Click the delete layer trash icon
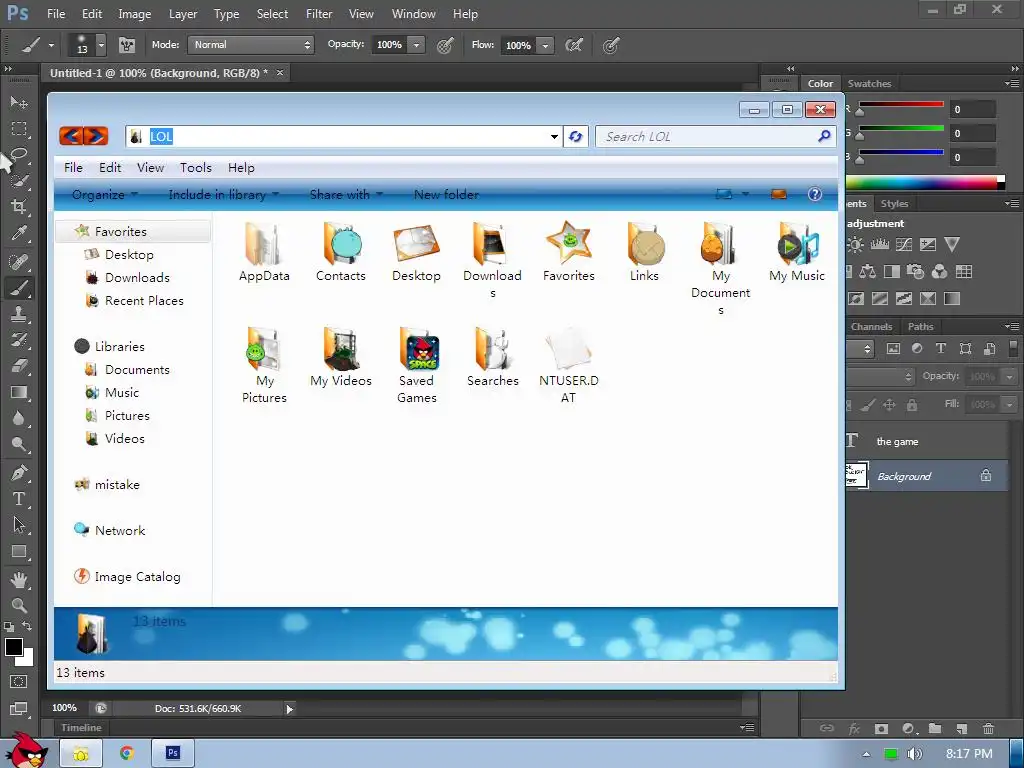Viewport: 1024px width, 768px height. 988,728
